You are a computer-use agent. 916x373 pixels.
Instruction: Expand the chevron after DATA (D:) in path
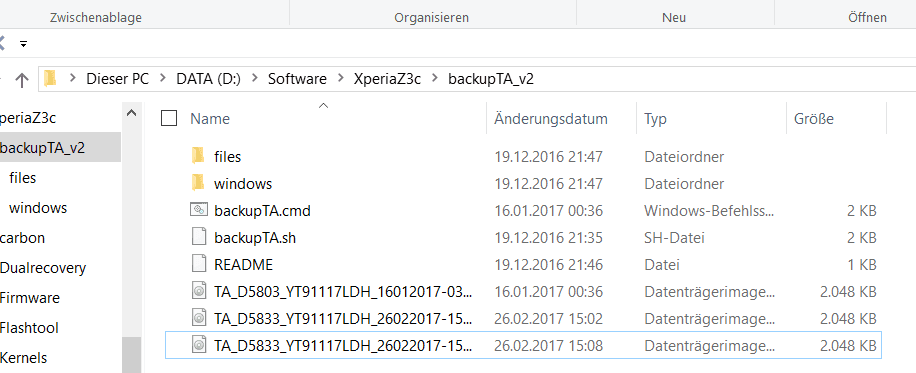point(254,78)
